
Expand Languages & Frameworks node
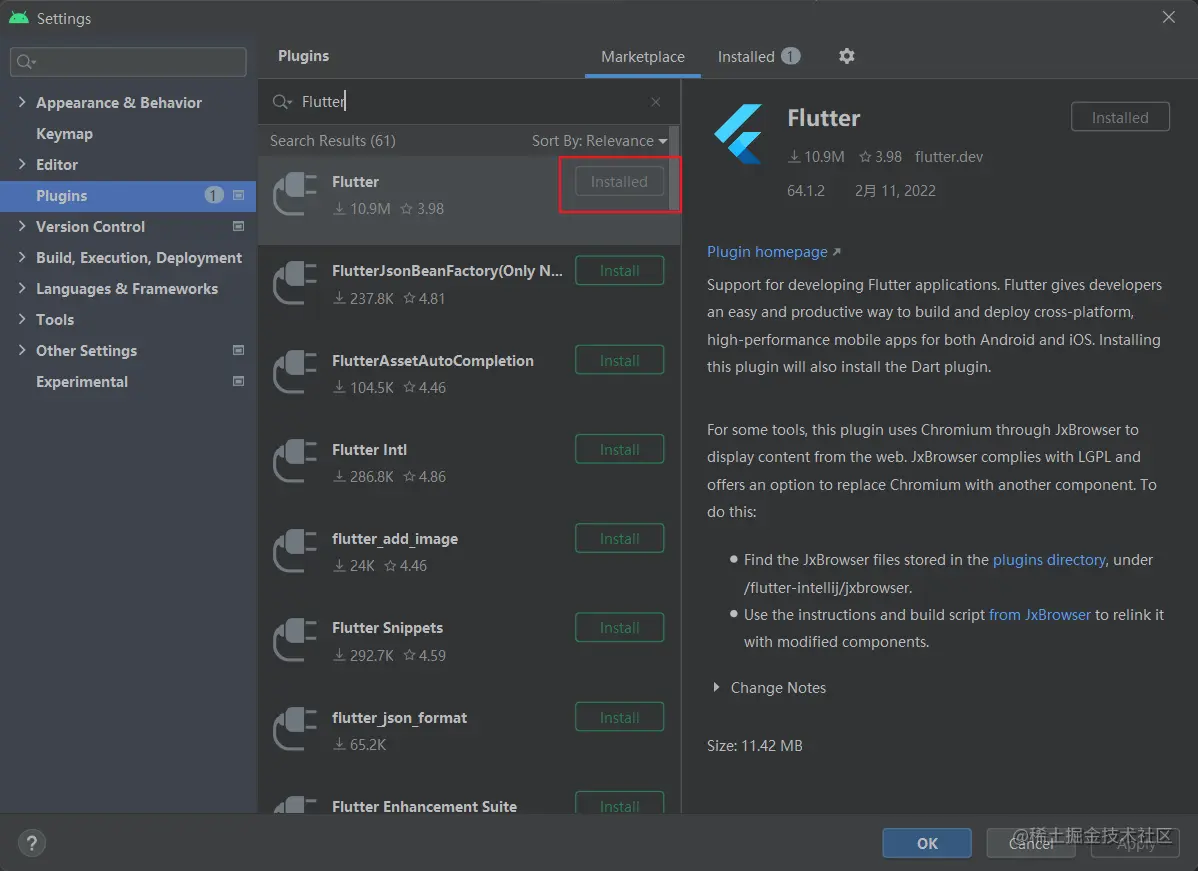pos(21,288)
